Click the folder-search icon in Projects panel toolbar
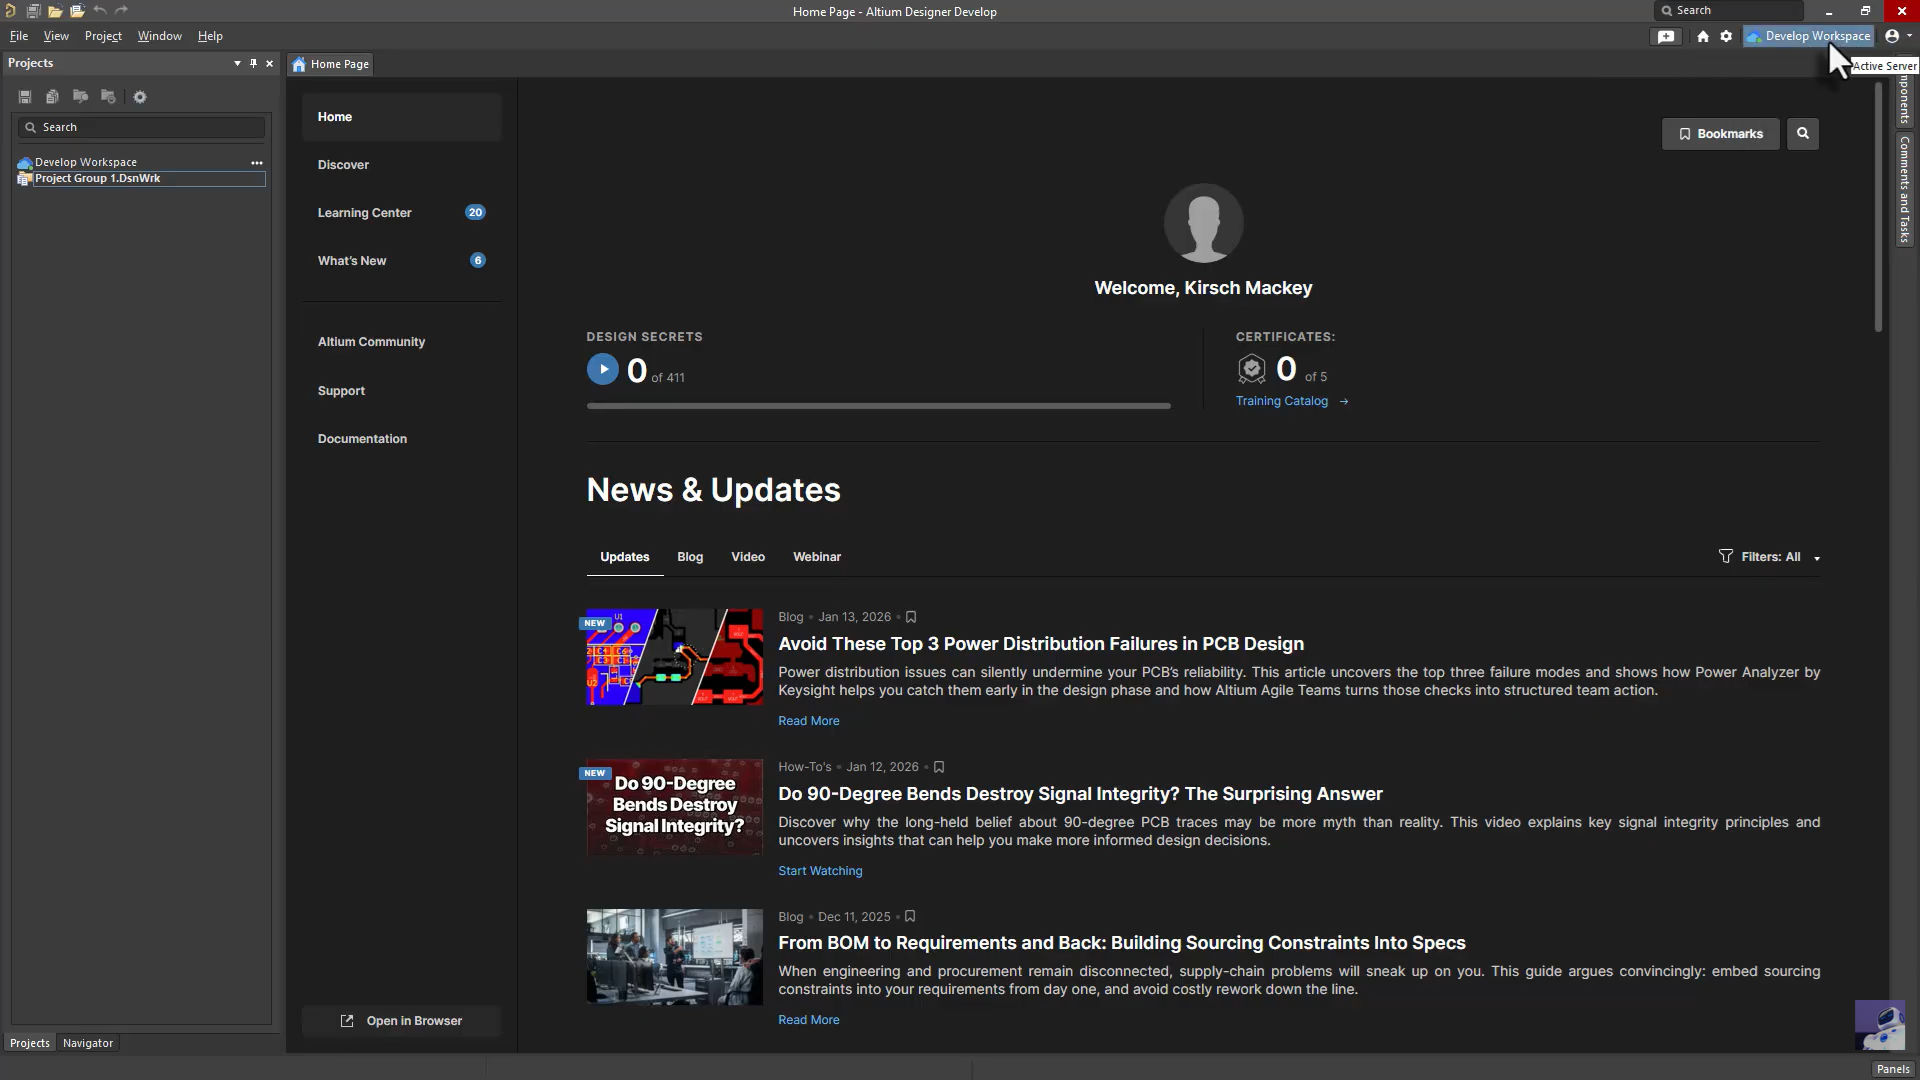This screenshot has height=1080, width=1920. click(80, 97)
